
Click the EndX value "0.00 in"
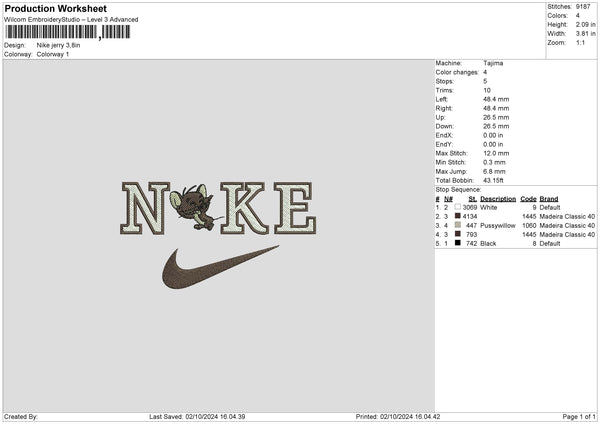493,135
